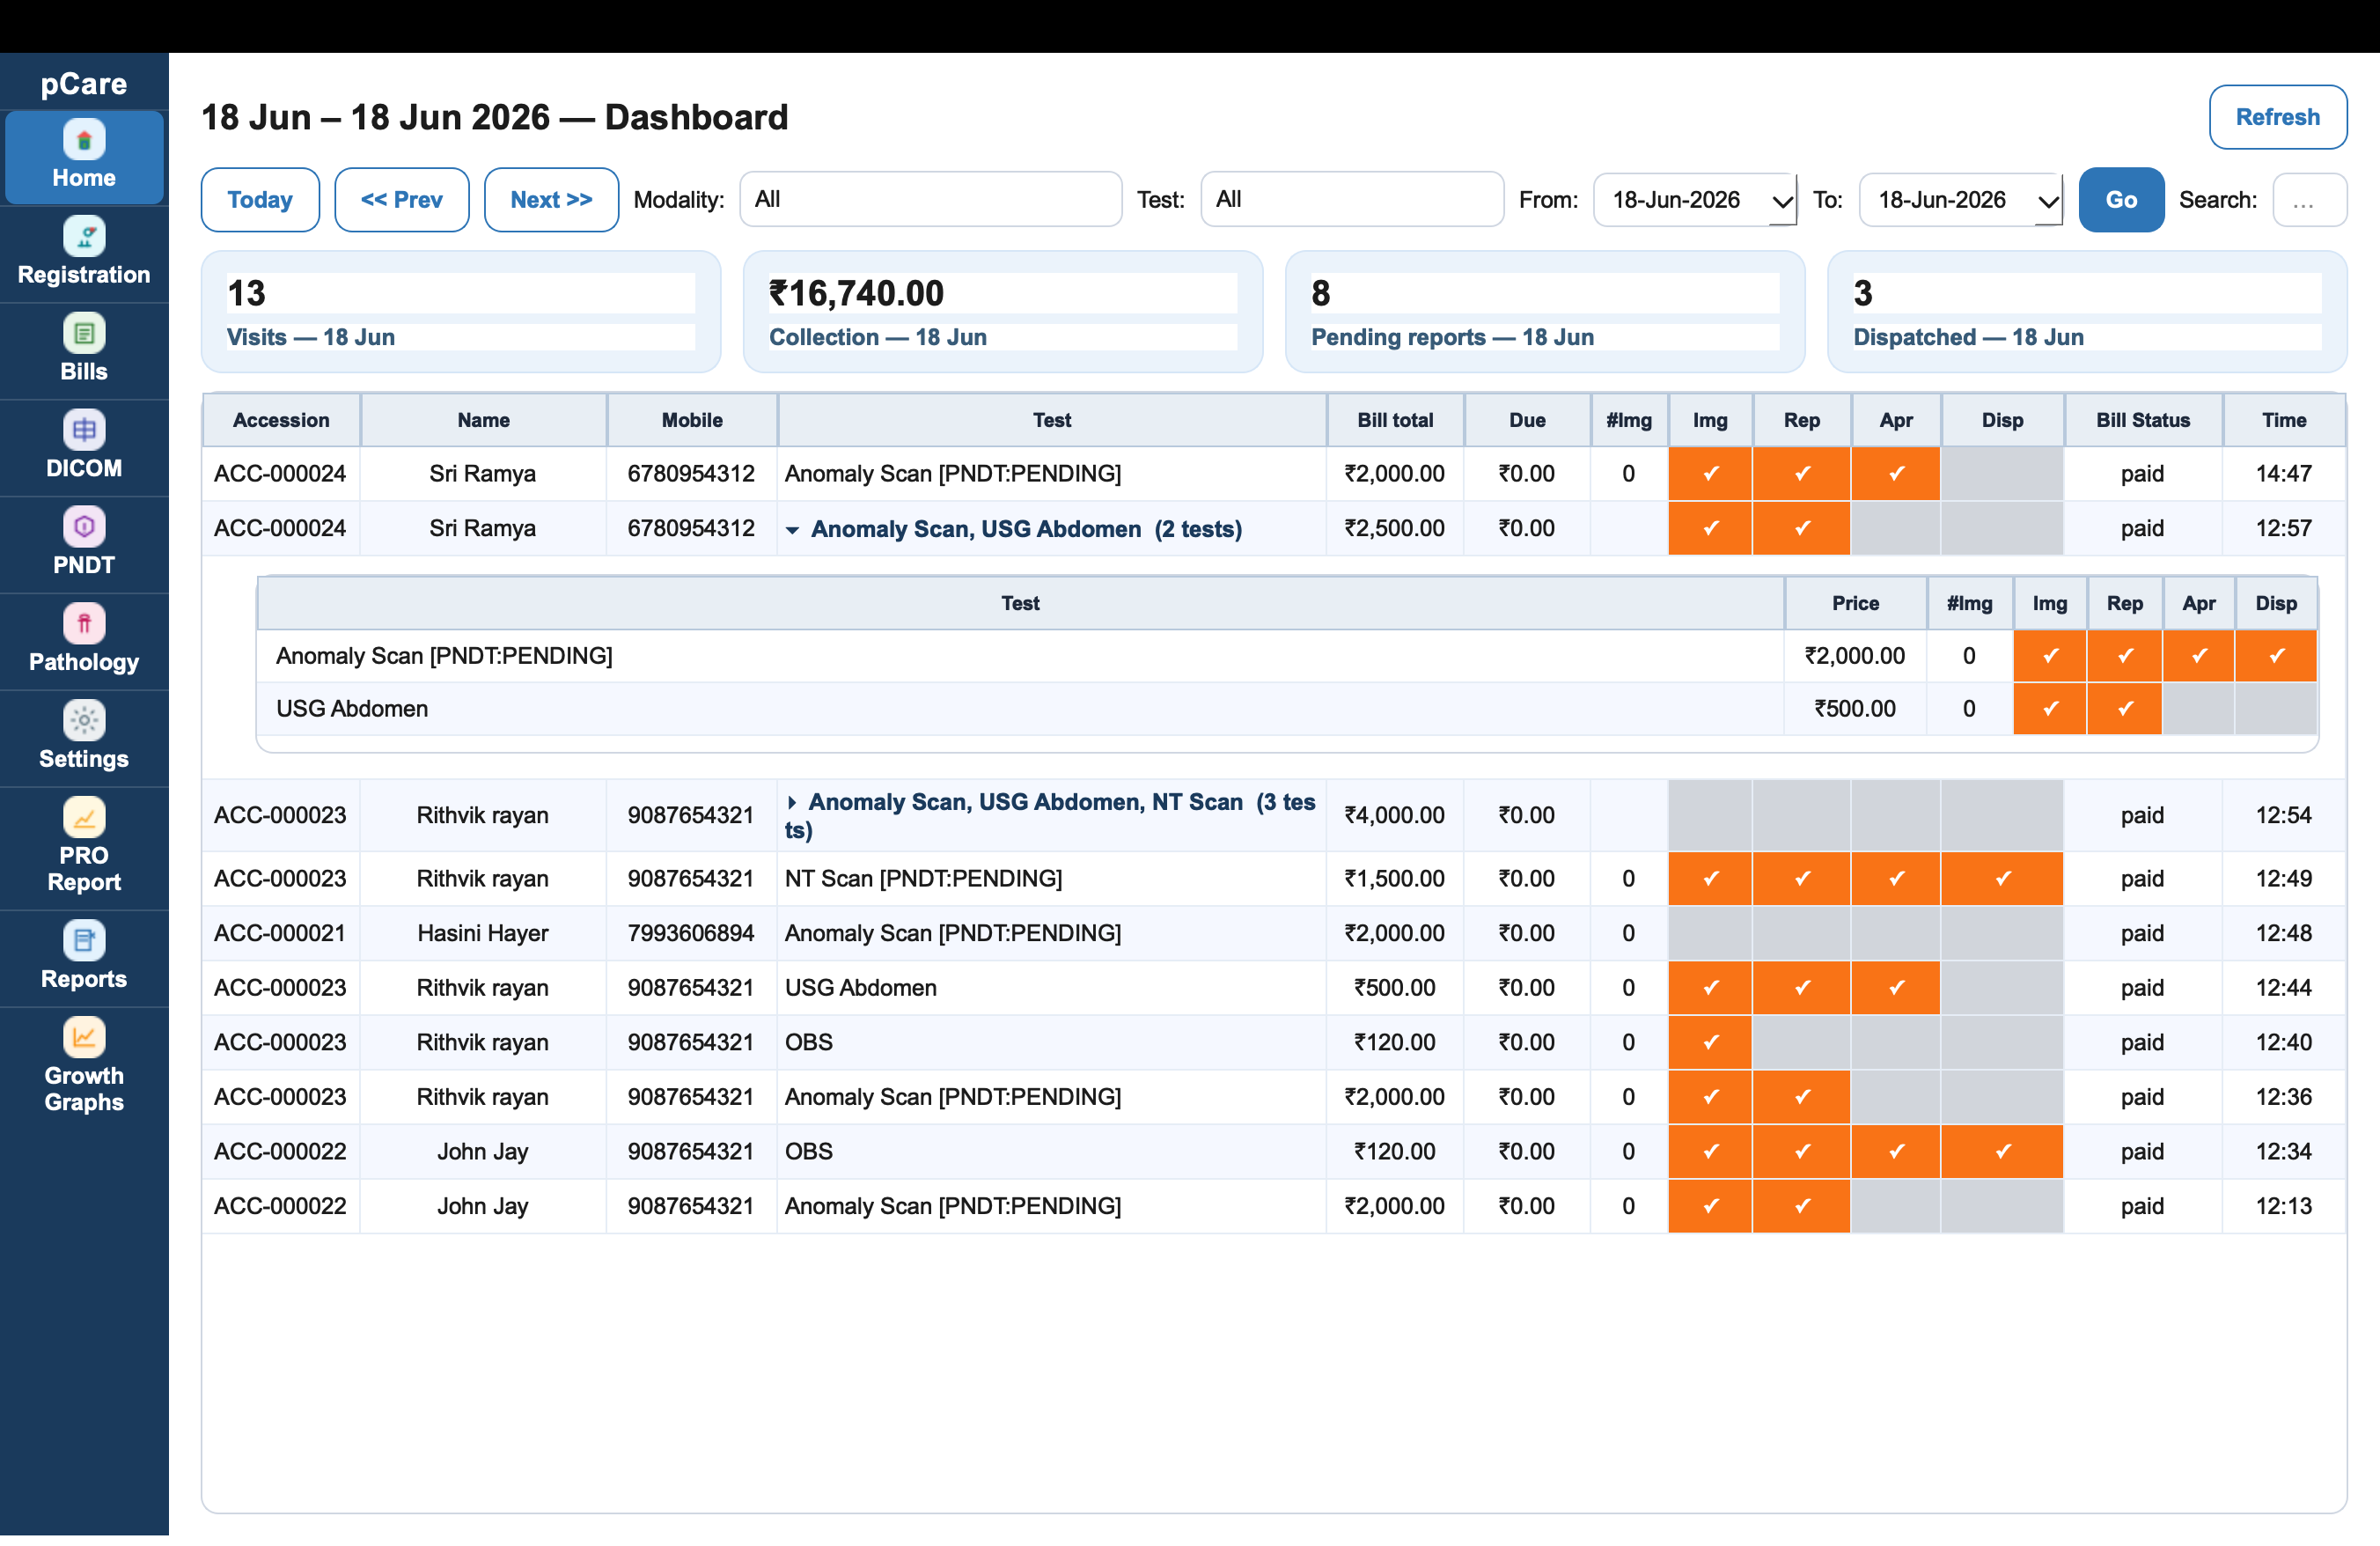The image size is (2380, 1546).
Task: Click the Accession column header
Action: (x=281, y=420)
